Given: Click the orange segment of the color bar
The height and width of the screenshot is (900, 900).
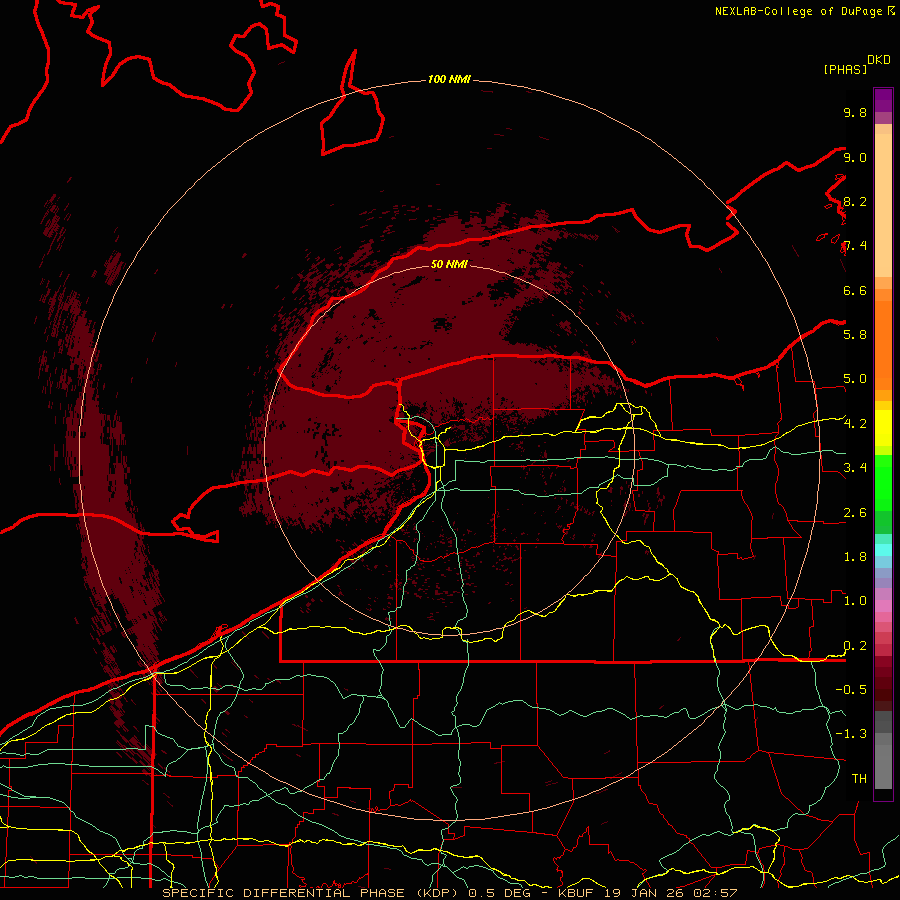Looking at the screenshot, I should coord(883,344).
